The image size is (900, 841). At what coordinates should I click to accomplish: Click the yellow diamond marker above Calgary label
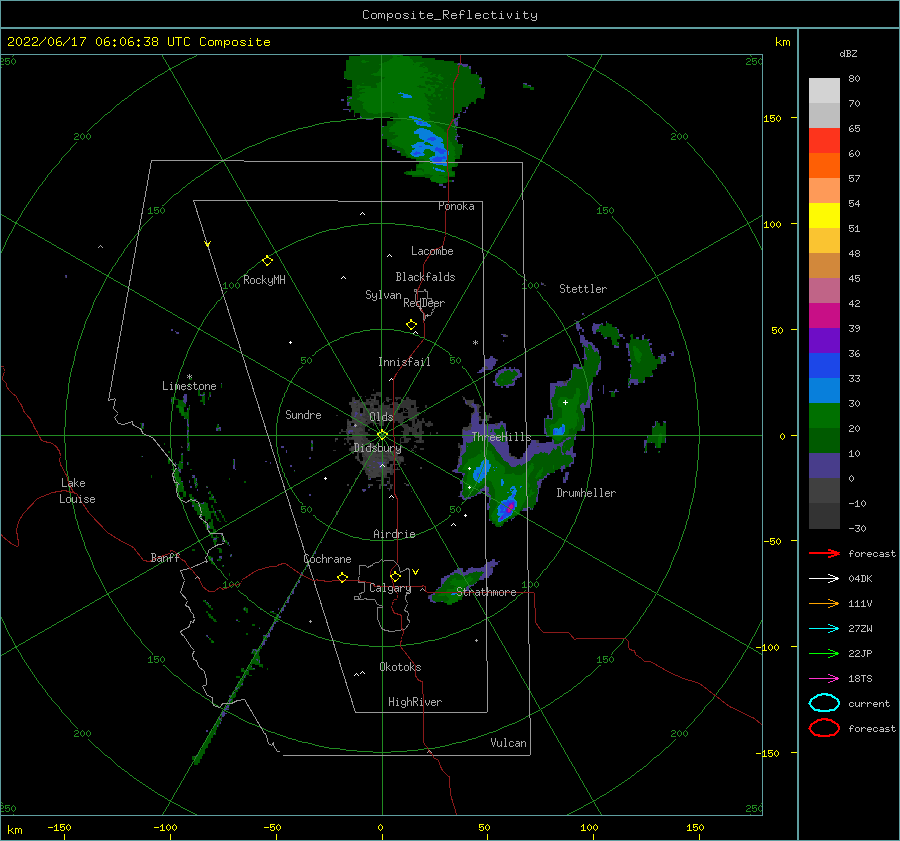tap(395, 576)
